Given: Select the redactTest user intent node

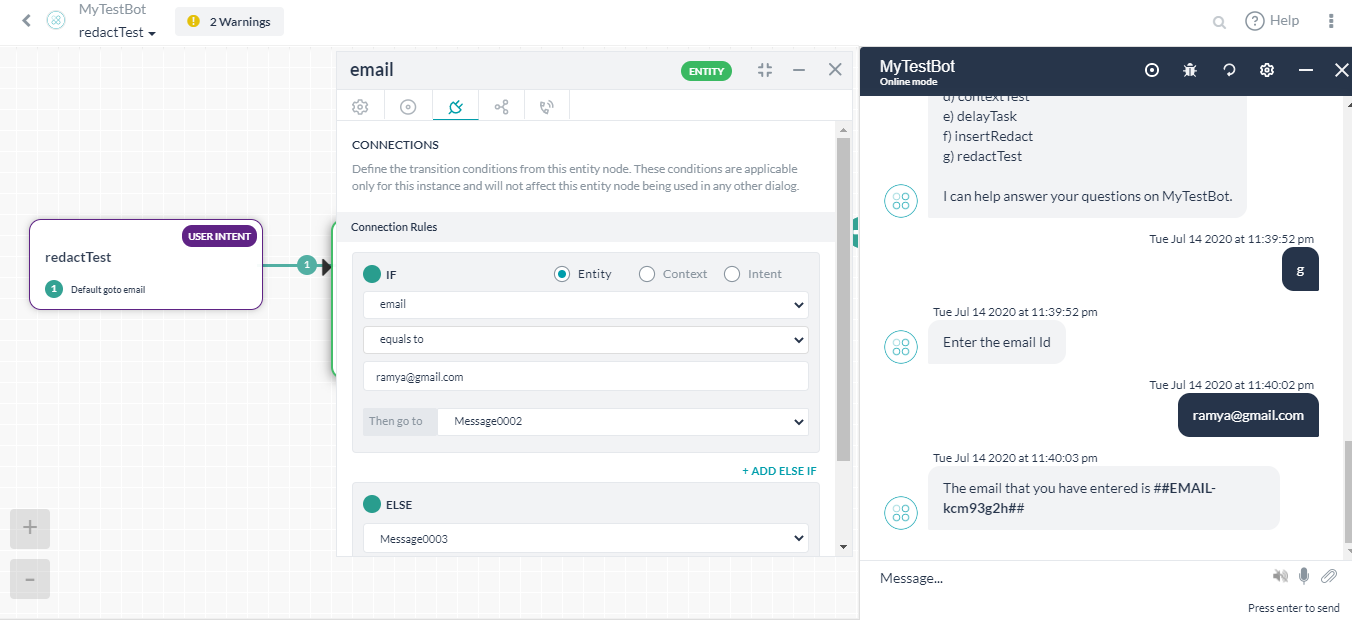Looking at the screenshot, I should (x=146, y=264).
